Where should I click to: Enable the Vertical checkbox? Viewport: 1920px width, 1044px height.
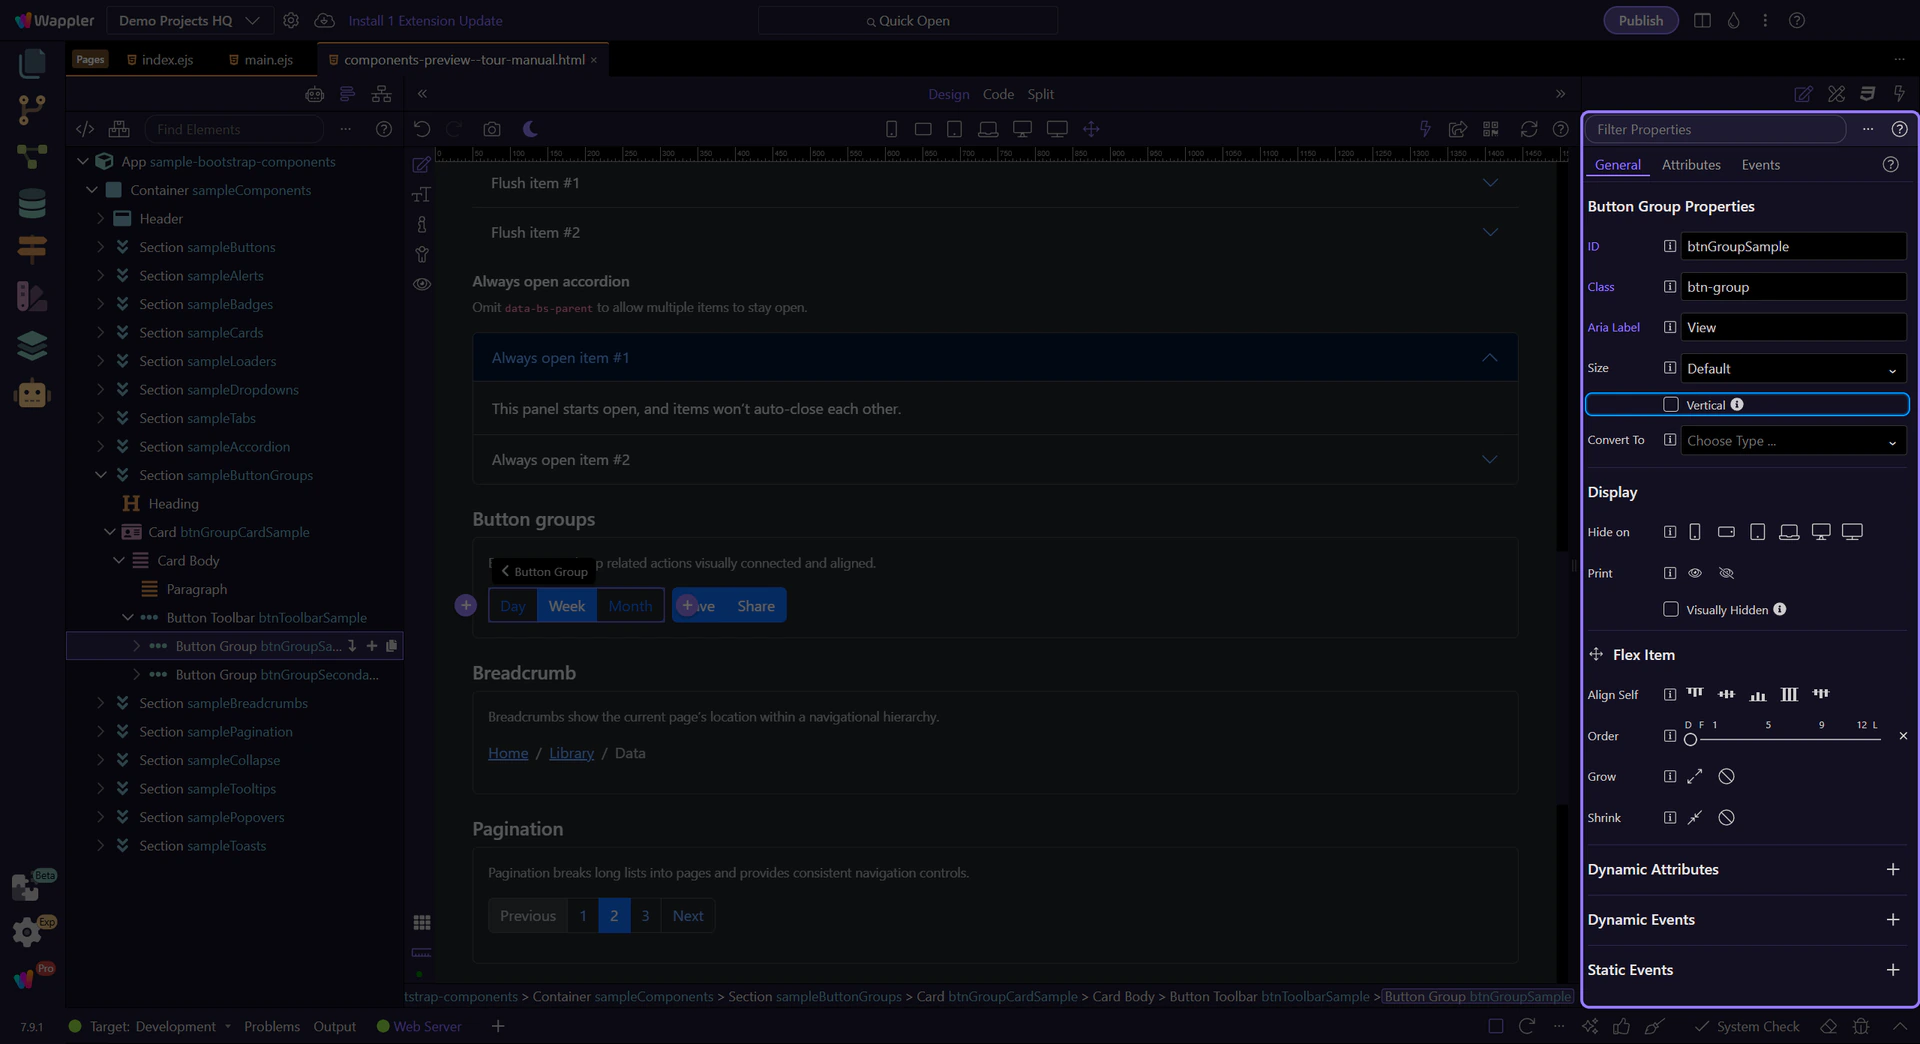point(1670,404)
